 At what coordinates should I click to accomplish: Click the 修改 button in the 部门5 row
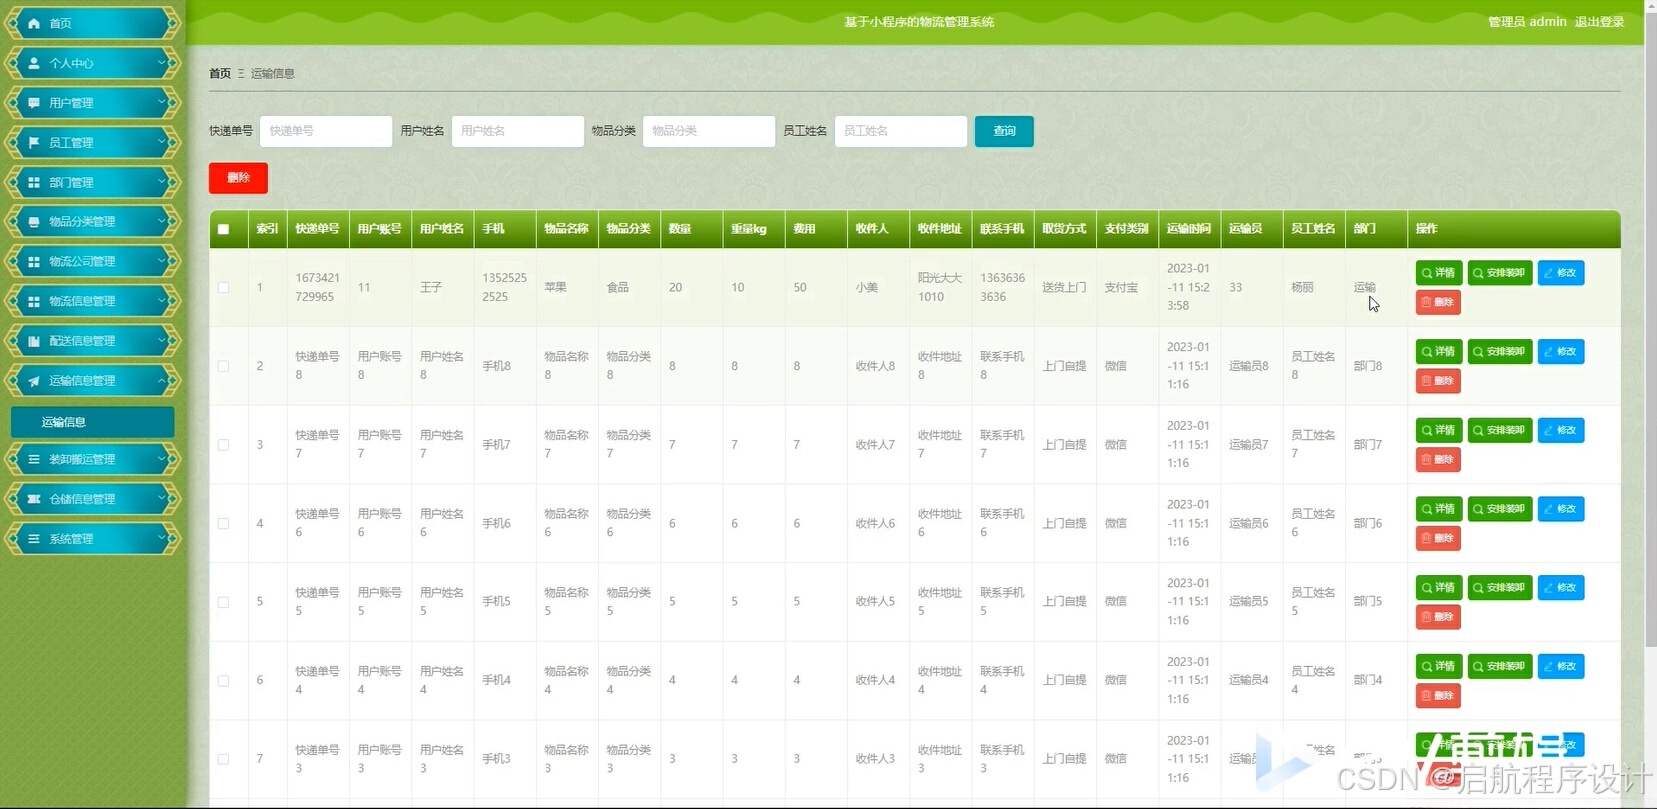pyautogui.click(x=1561, y=588)
